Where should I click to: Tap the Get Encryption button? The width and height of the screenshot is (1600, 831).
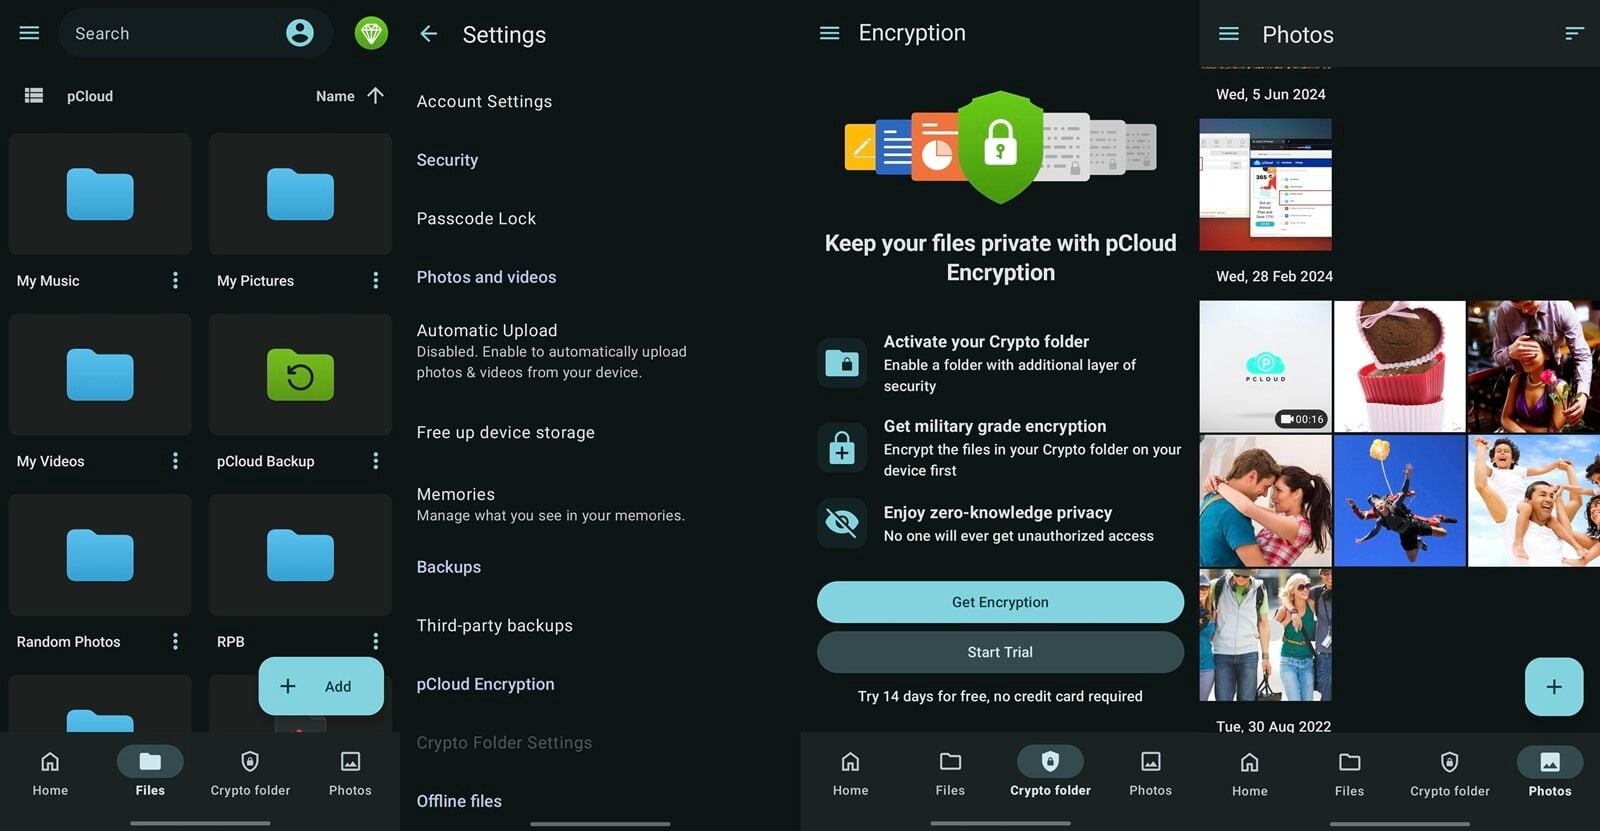coord(1000,602)
